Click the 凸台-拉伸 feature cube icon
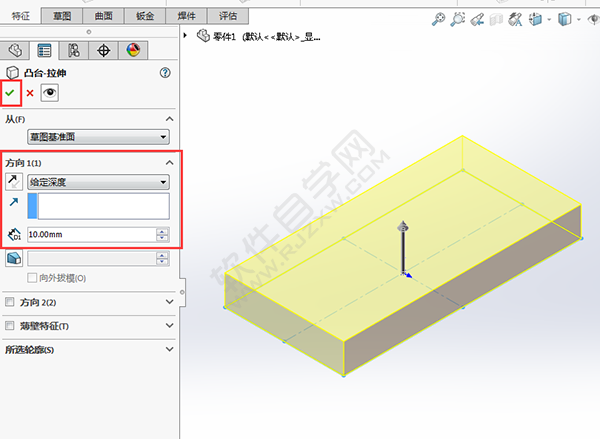 [12, 73]
